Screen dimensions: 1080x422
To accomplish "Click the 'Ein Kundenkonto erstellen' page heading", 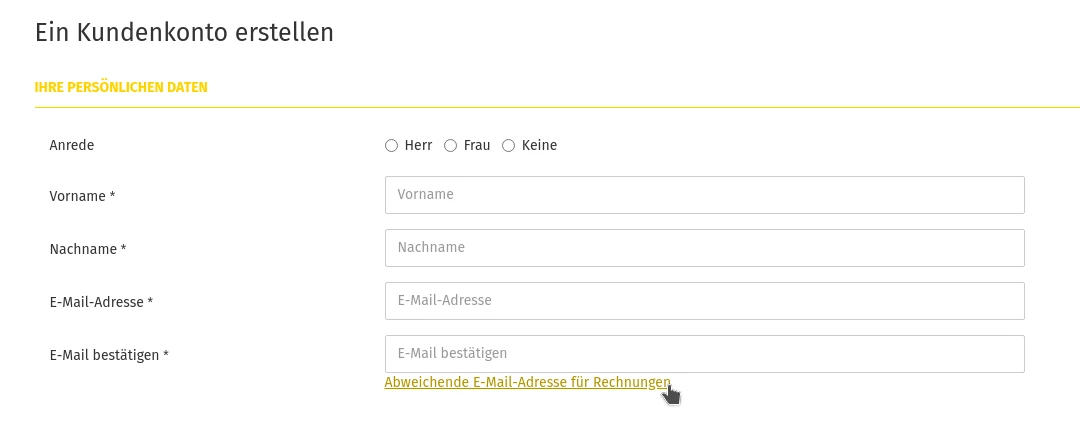I will click(184, 32).
